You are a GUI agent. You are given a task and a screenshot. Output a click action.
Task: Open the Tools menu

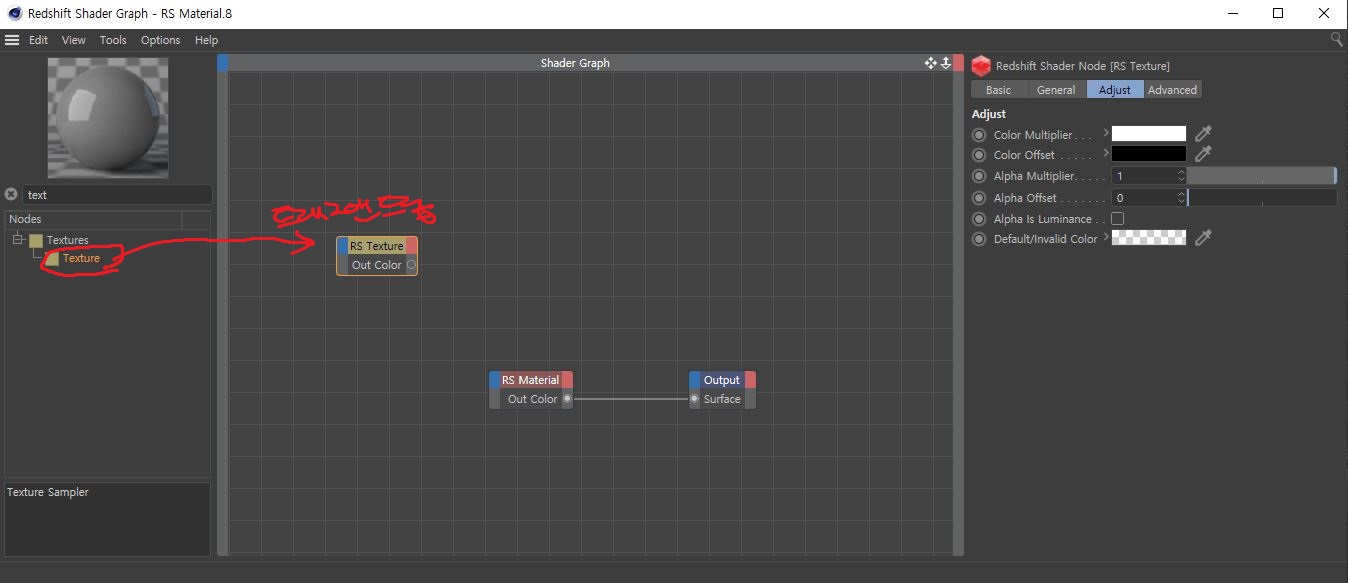pyautogui.click(x=113, y=40)
